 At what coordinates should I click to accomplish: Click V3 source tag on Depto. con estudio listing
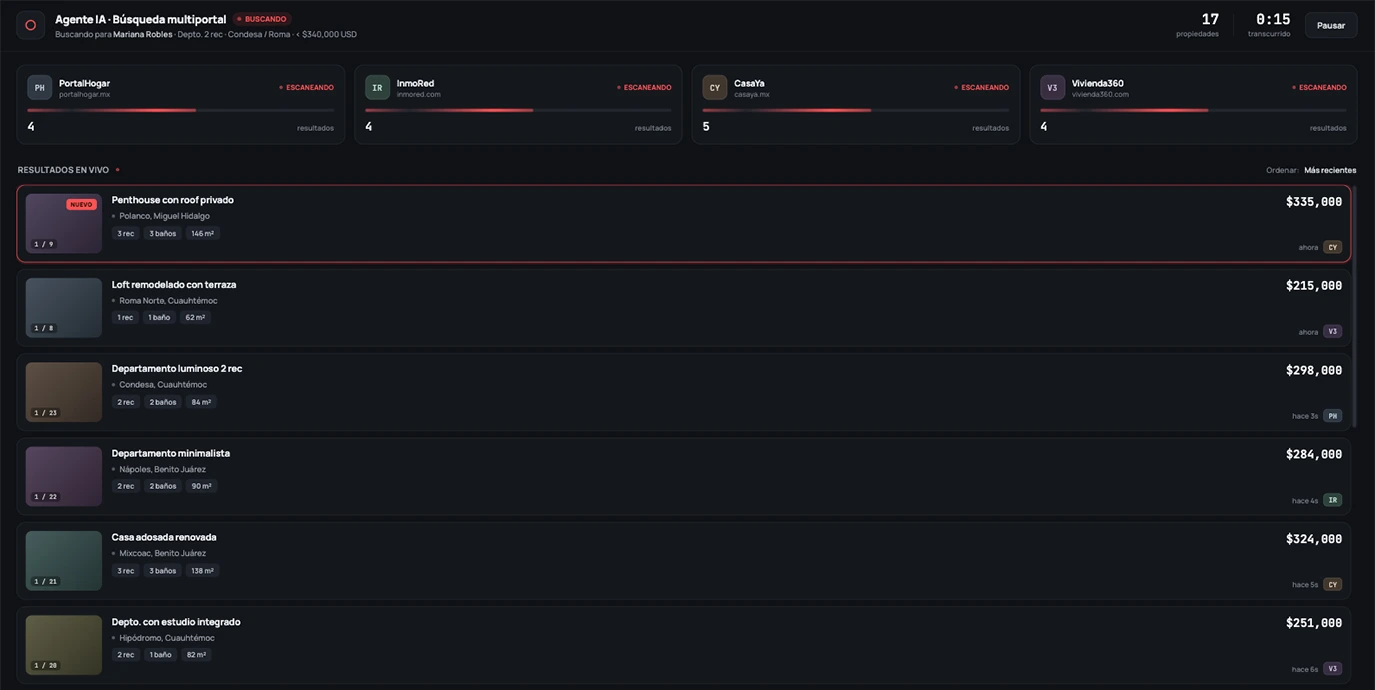(x=1332, y=669)
